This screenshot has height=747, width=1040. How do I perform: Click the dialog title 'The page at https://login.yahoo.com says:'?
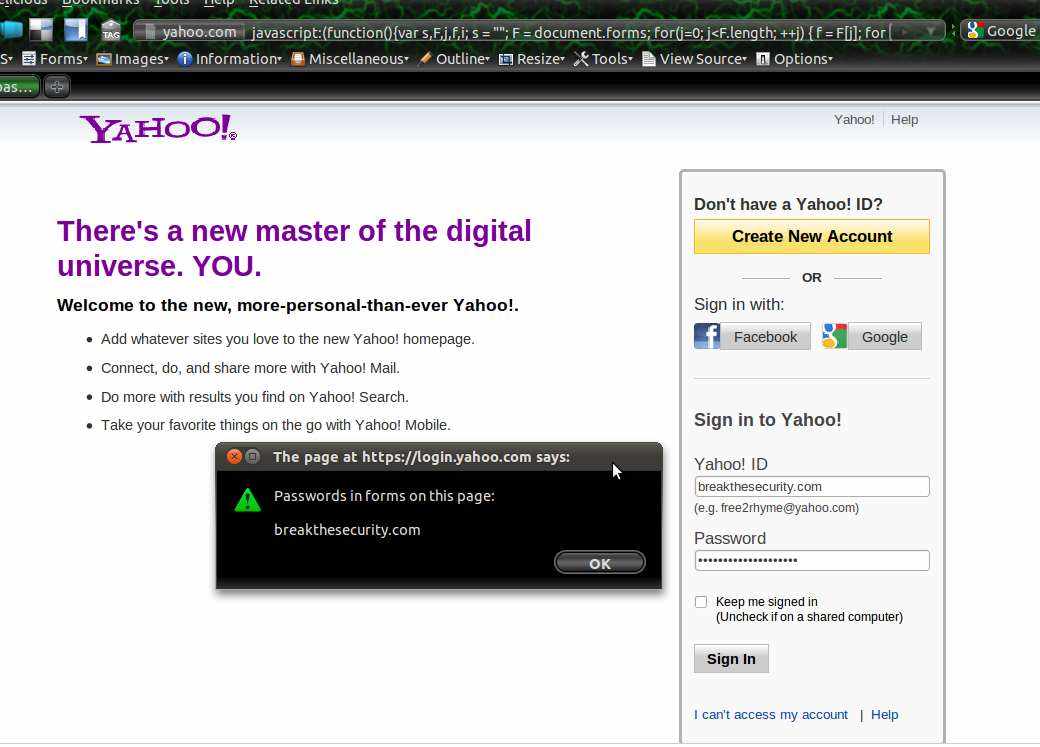(422, 456)
